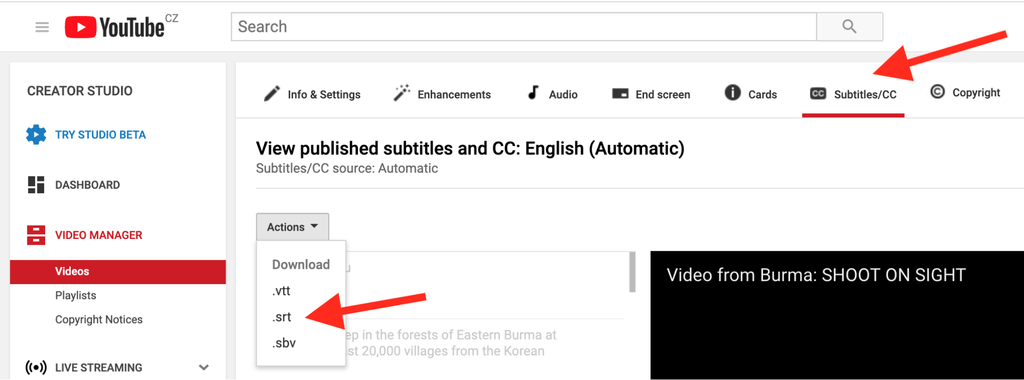Click the Info & Settings pencil icon
The width and height of the screenshot is (1024, 380).
(272, 93)
